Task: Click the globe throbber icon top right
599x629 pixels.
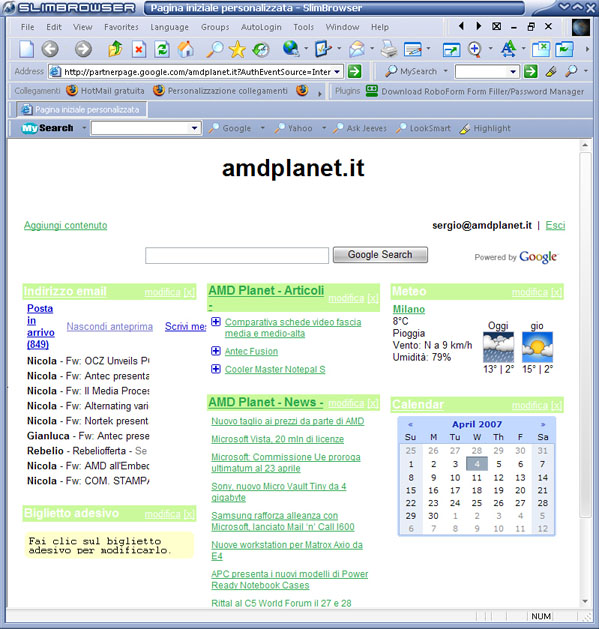Action: (x=581, y=28)
